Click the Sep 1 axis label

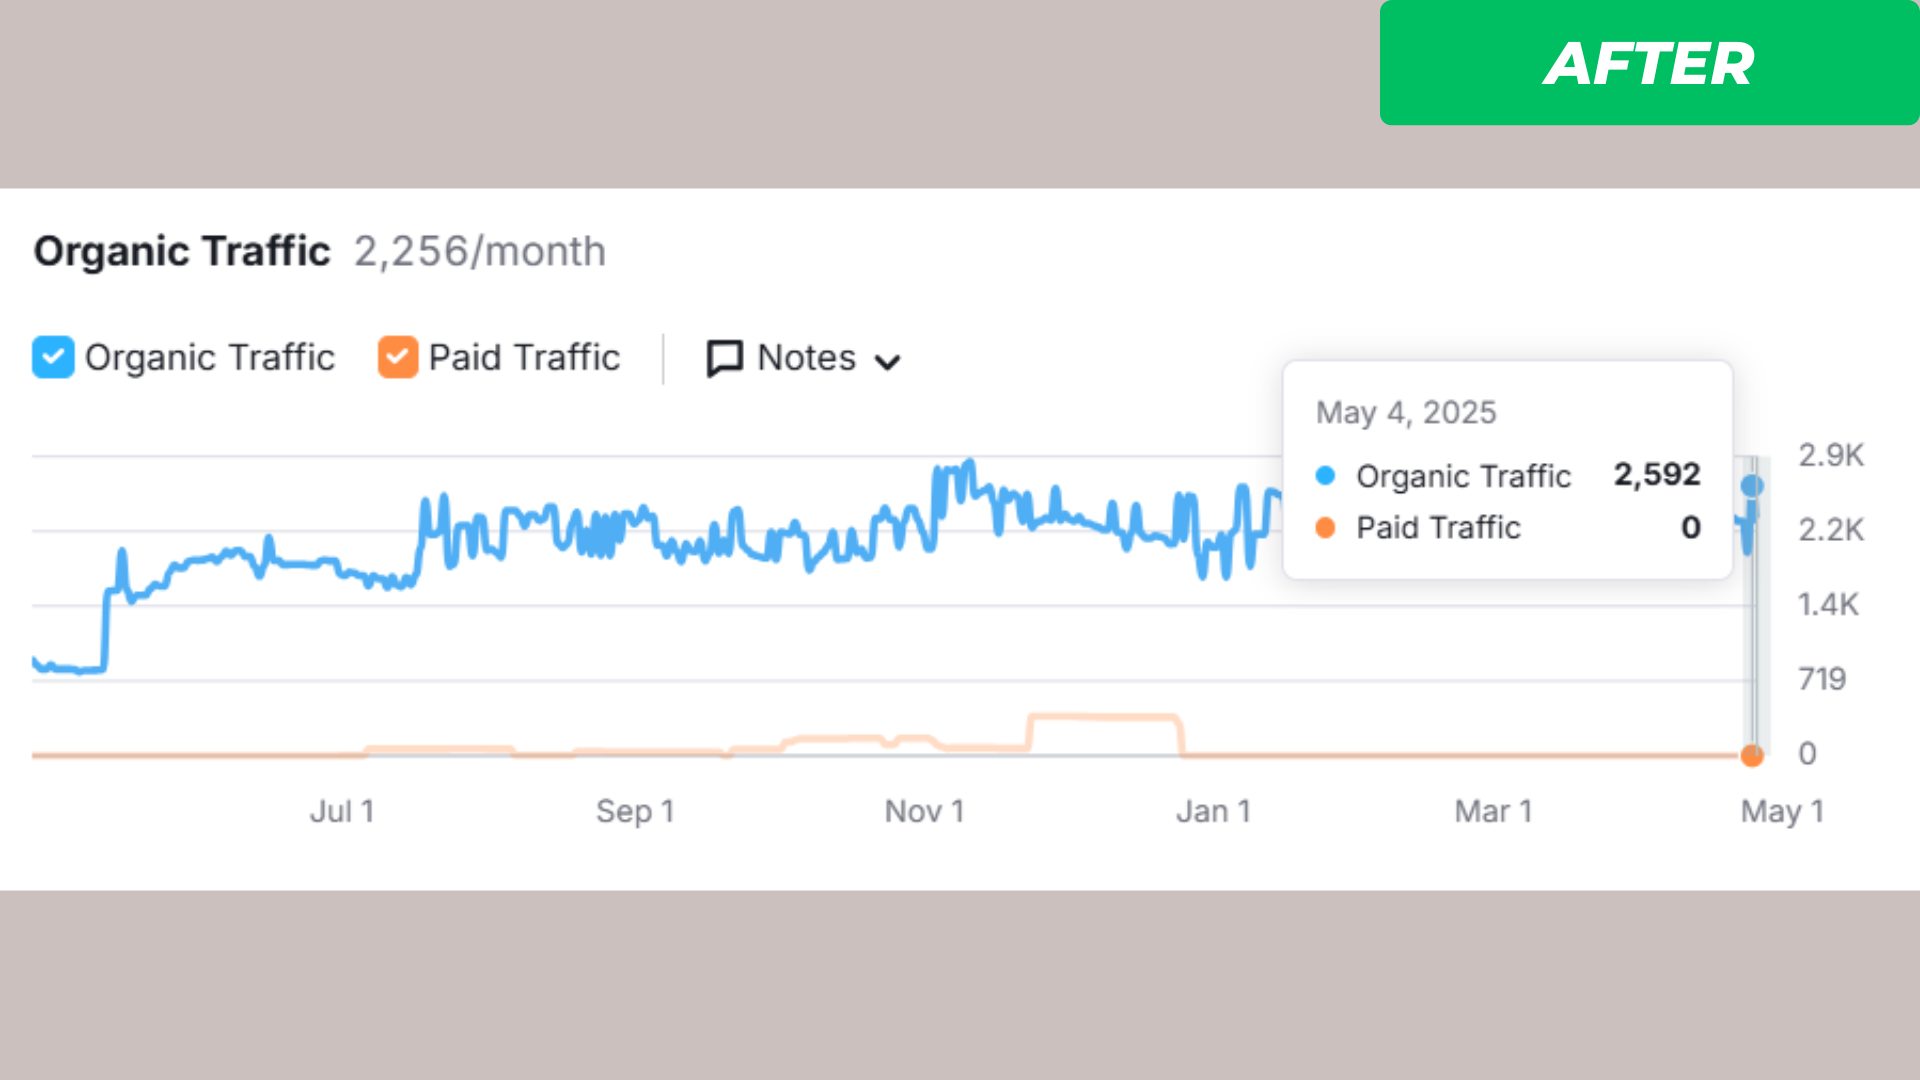tap(635, 811)
